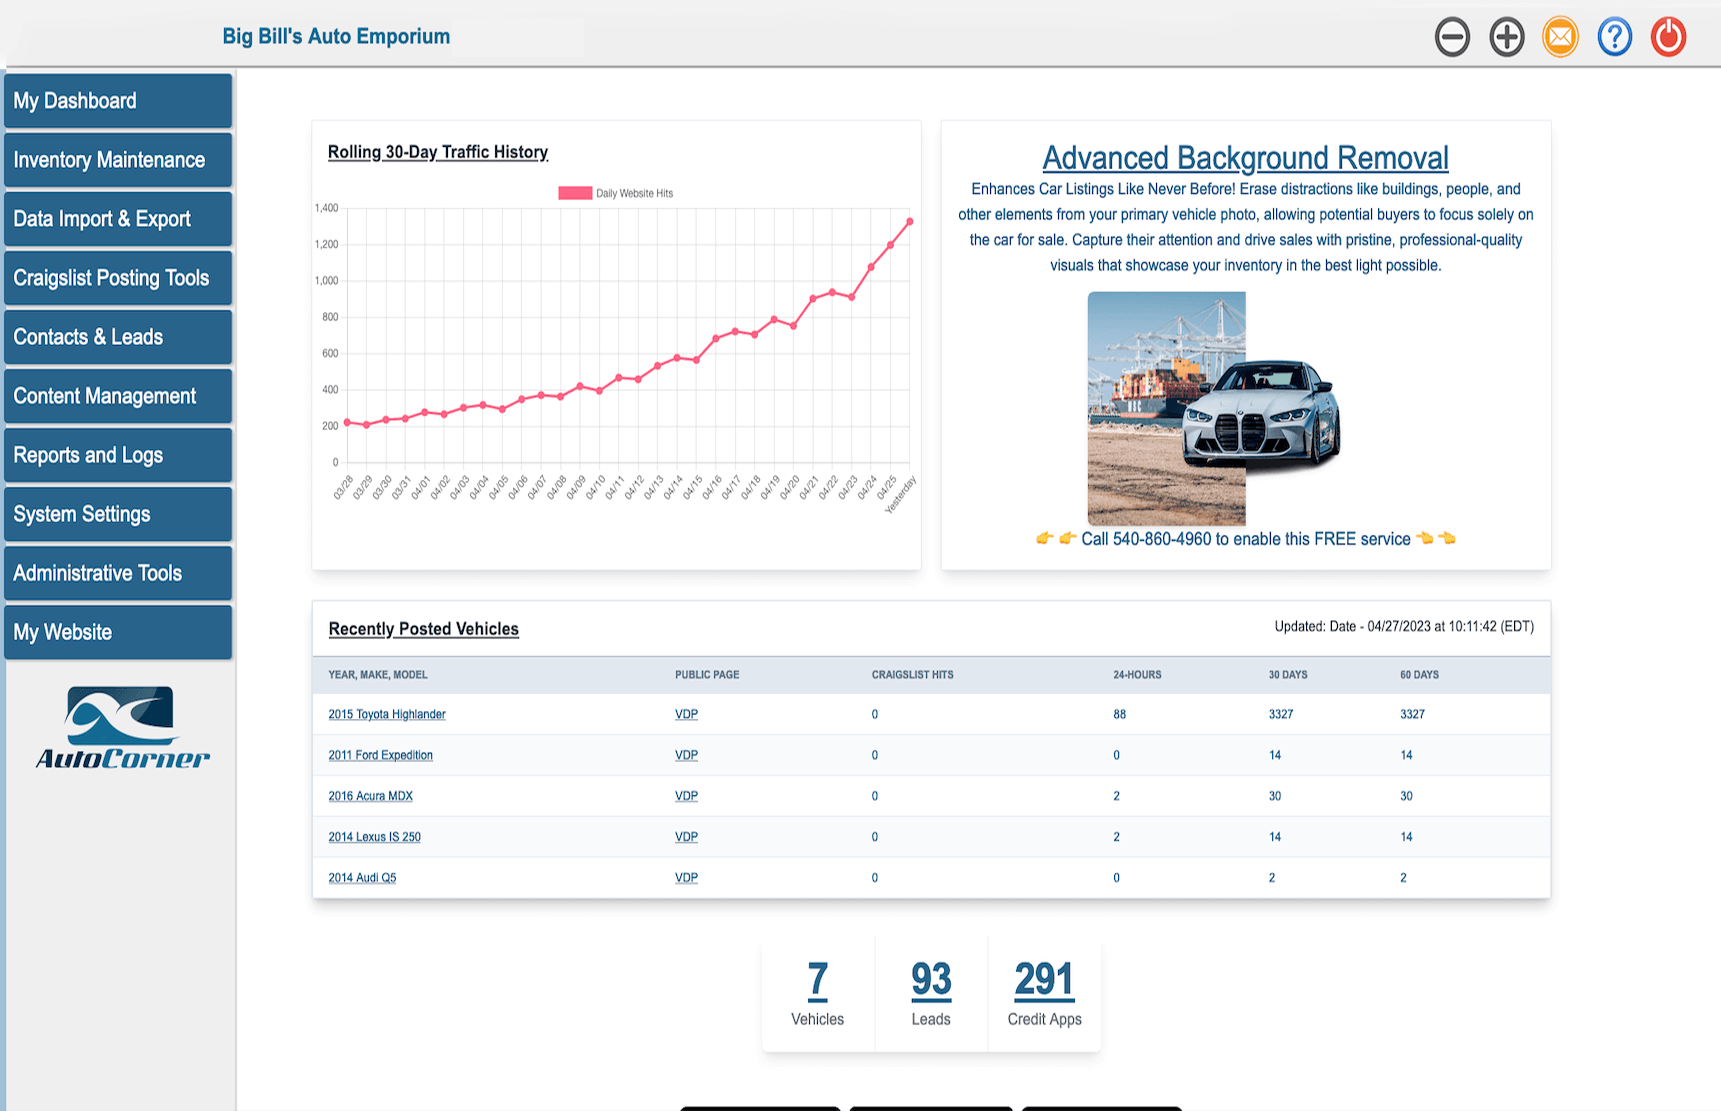Open the 2011 Ford Expedition listing
This screenshot has width=1721, height=1111.
point(381,755)
